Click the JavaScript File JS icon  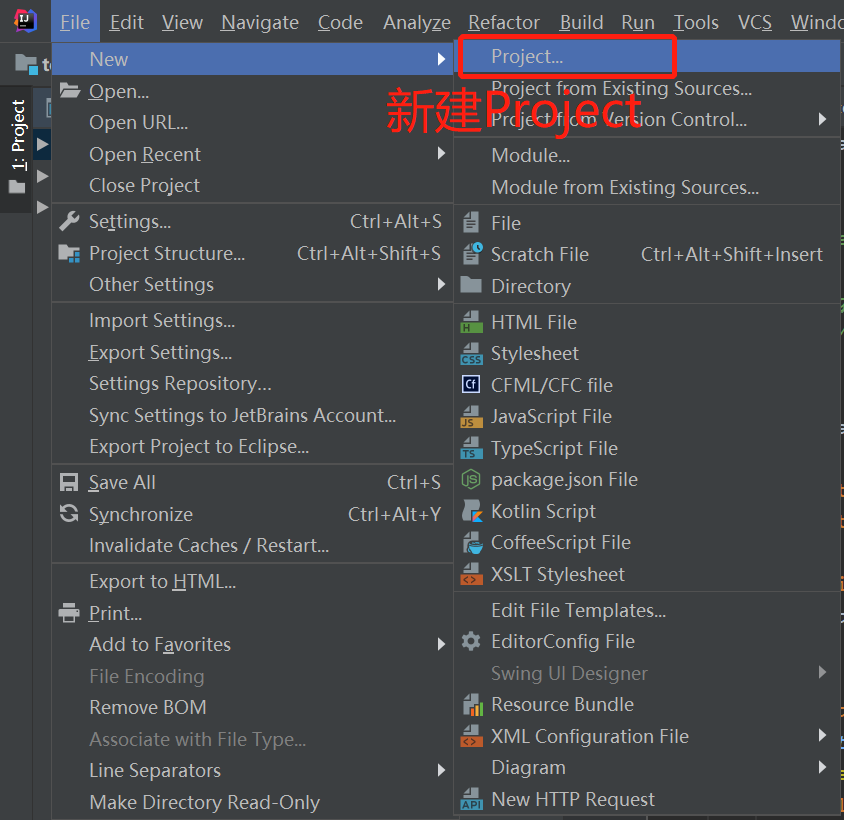click(x=472, y=416)
